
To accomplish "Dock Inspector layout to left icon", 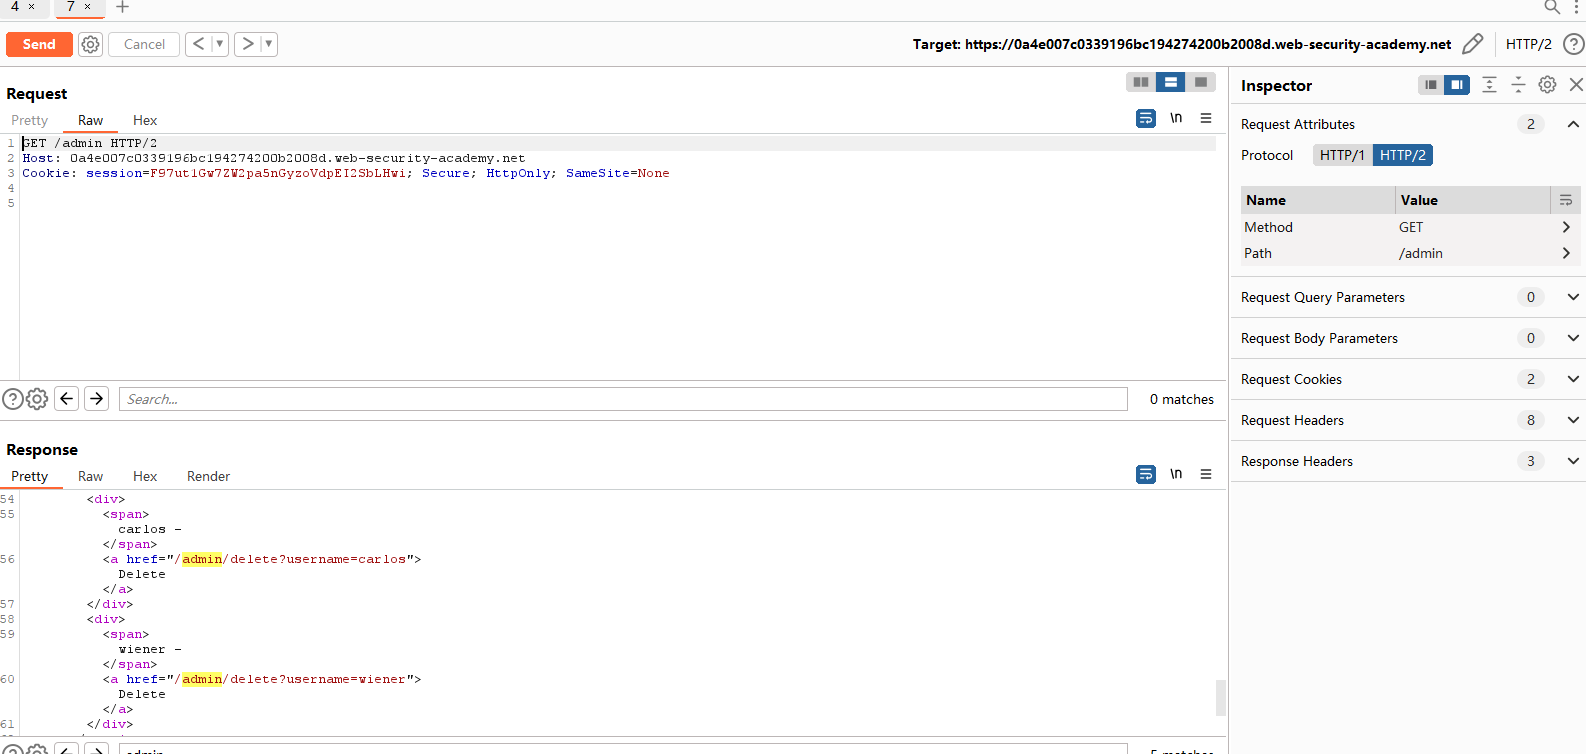I will (1431, 85).
